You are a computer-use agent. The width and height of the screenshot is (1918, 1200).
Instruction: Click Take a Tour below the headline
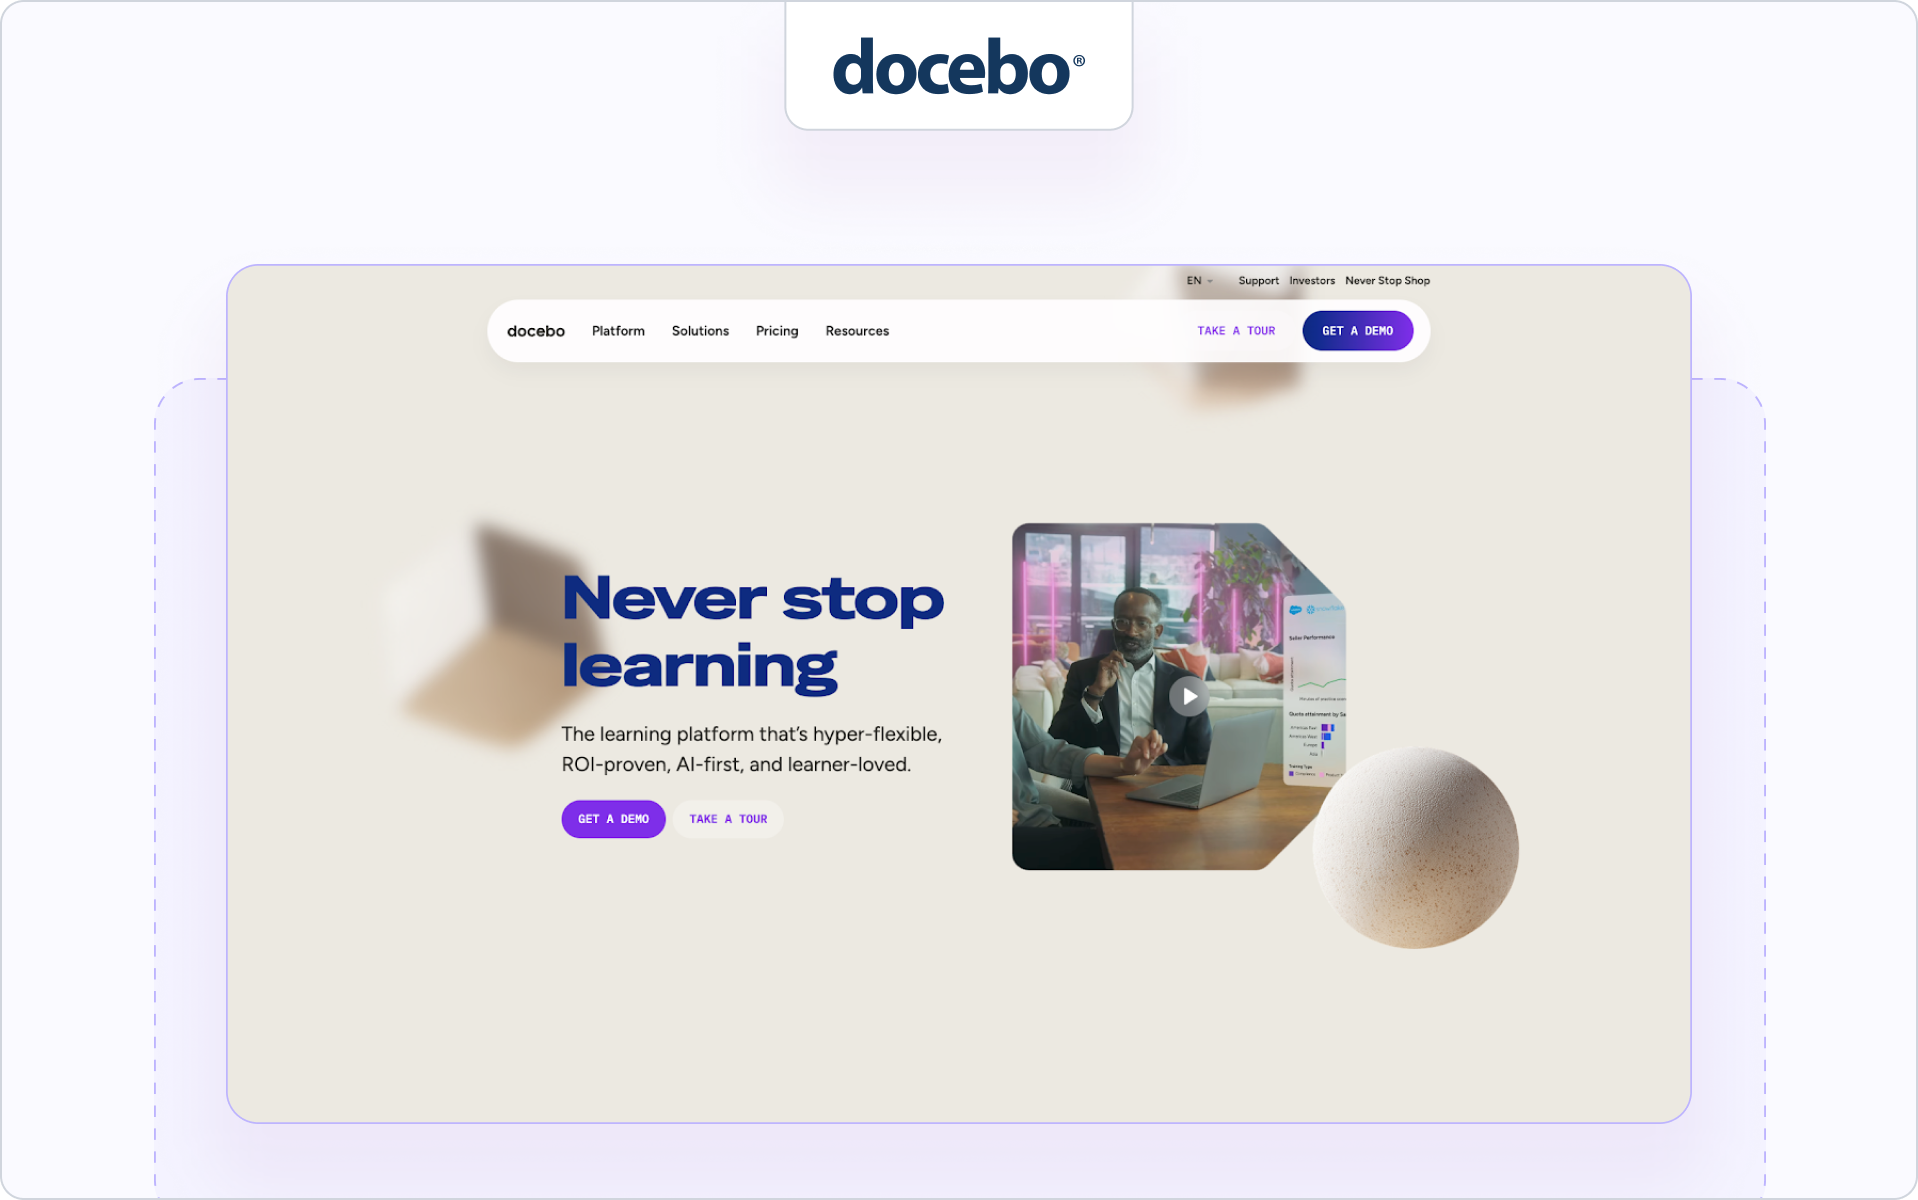(728, 819)
